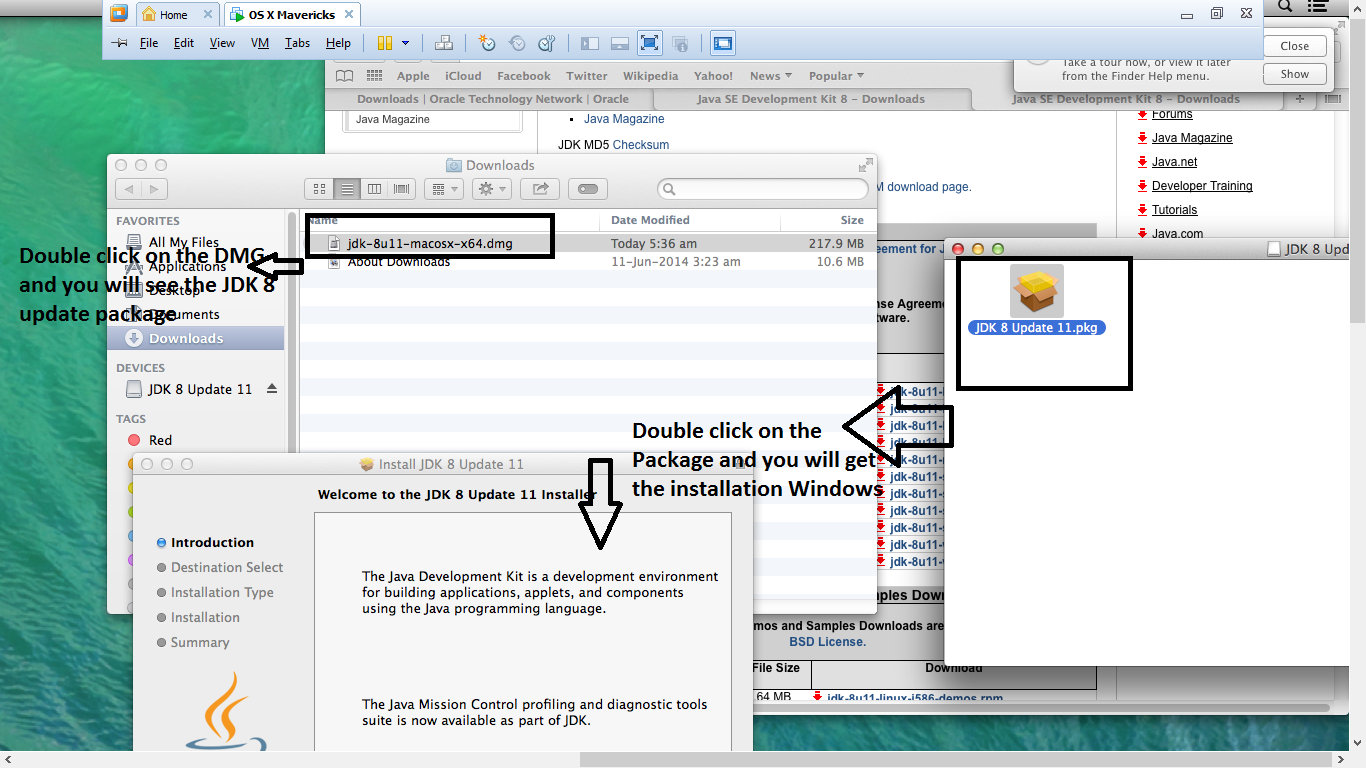This screenshot has width=1366, height=768.
Task: Open the VMware View menu
Action: pyautogui.click(x=222, y=43)
